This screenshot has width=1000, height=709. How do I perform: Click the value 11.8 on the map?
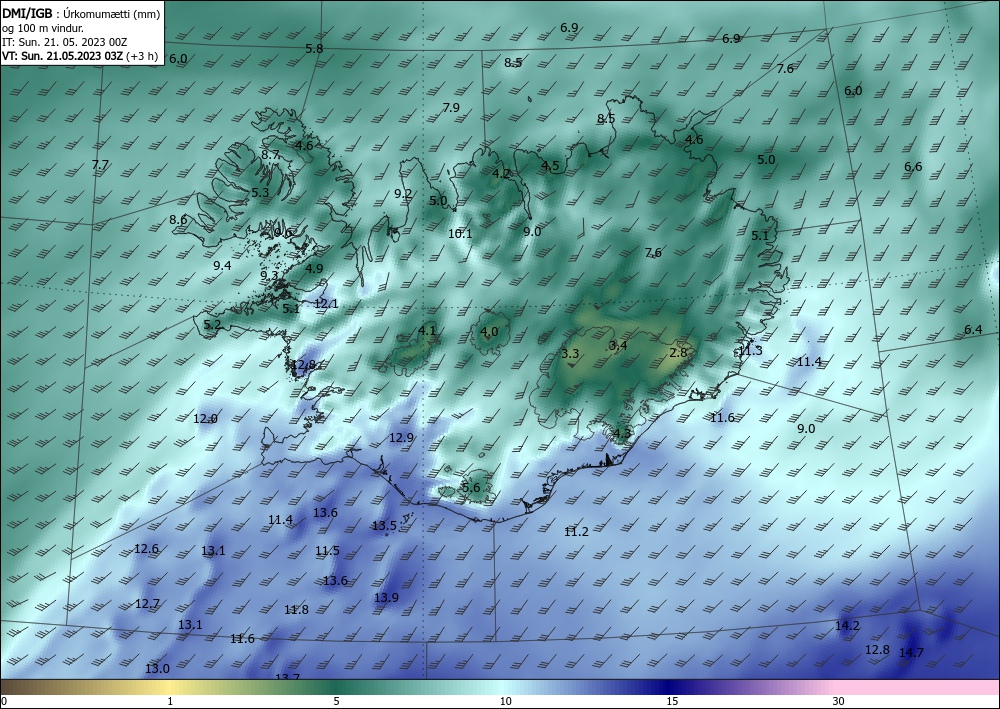297,610
